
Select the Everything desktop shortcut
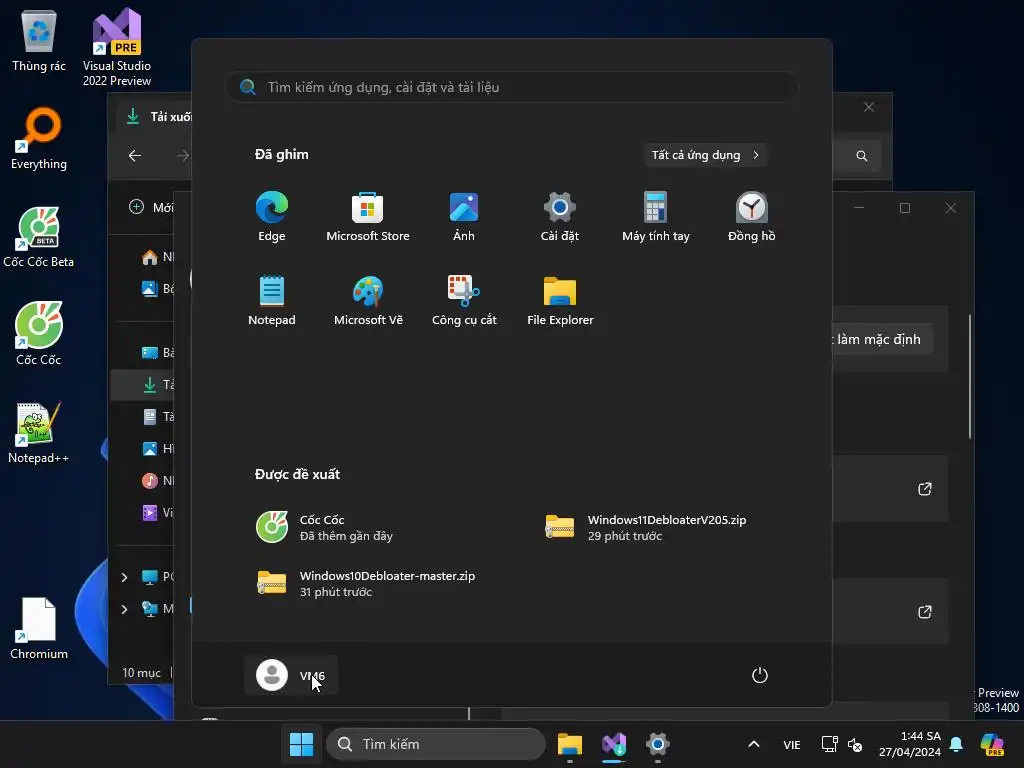39,138
